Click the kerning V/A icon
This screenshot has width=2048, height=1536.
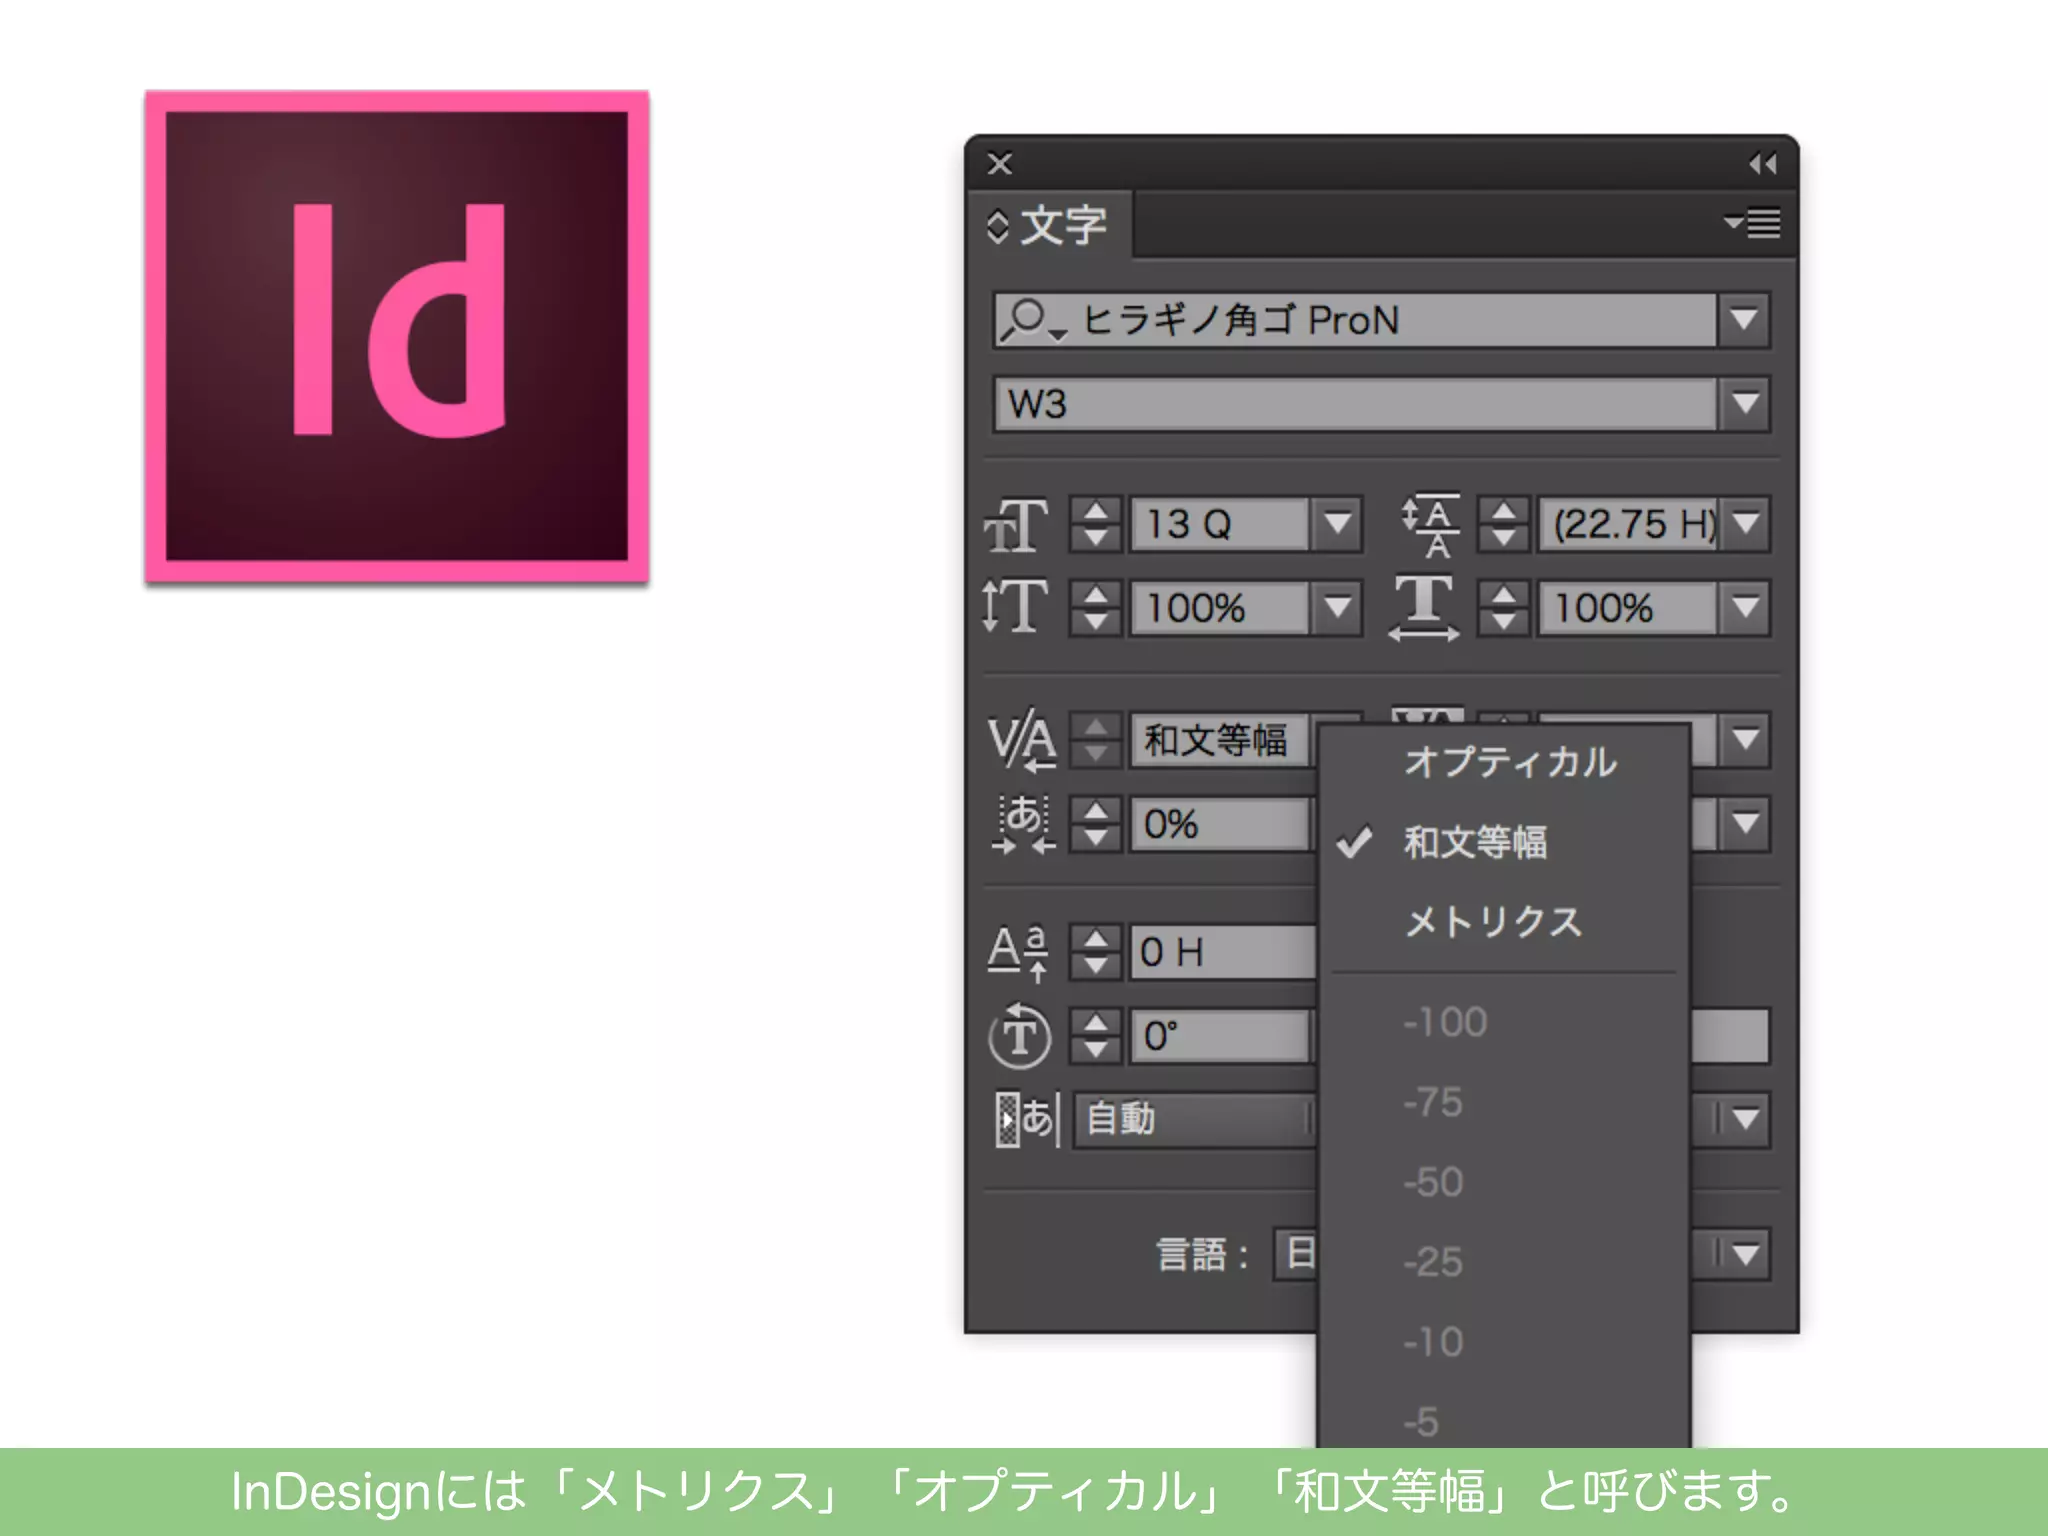click(x=1021, y=743)
